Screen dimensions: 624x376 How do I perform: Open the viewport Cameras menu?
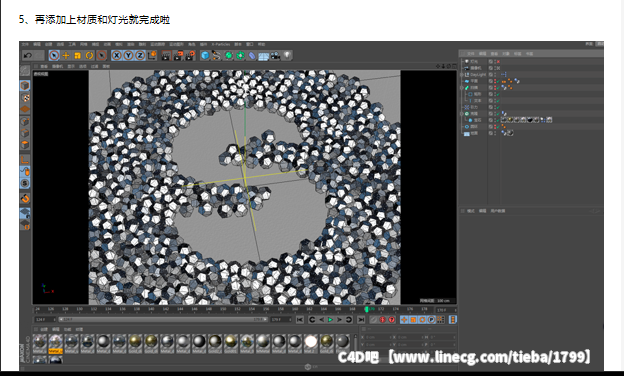tap(58, 66)
